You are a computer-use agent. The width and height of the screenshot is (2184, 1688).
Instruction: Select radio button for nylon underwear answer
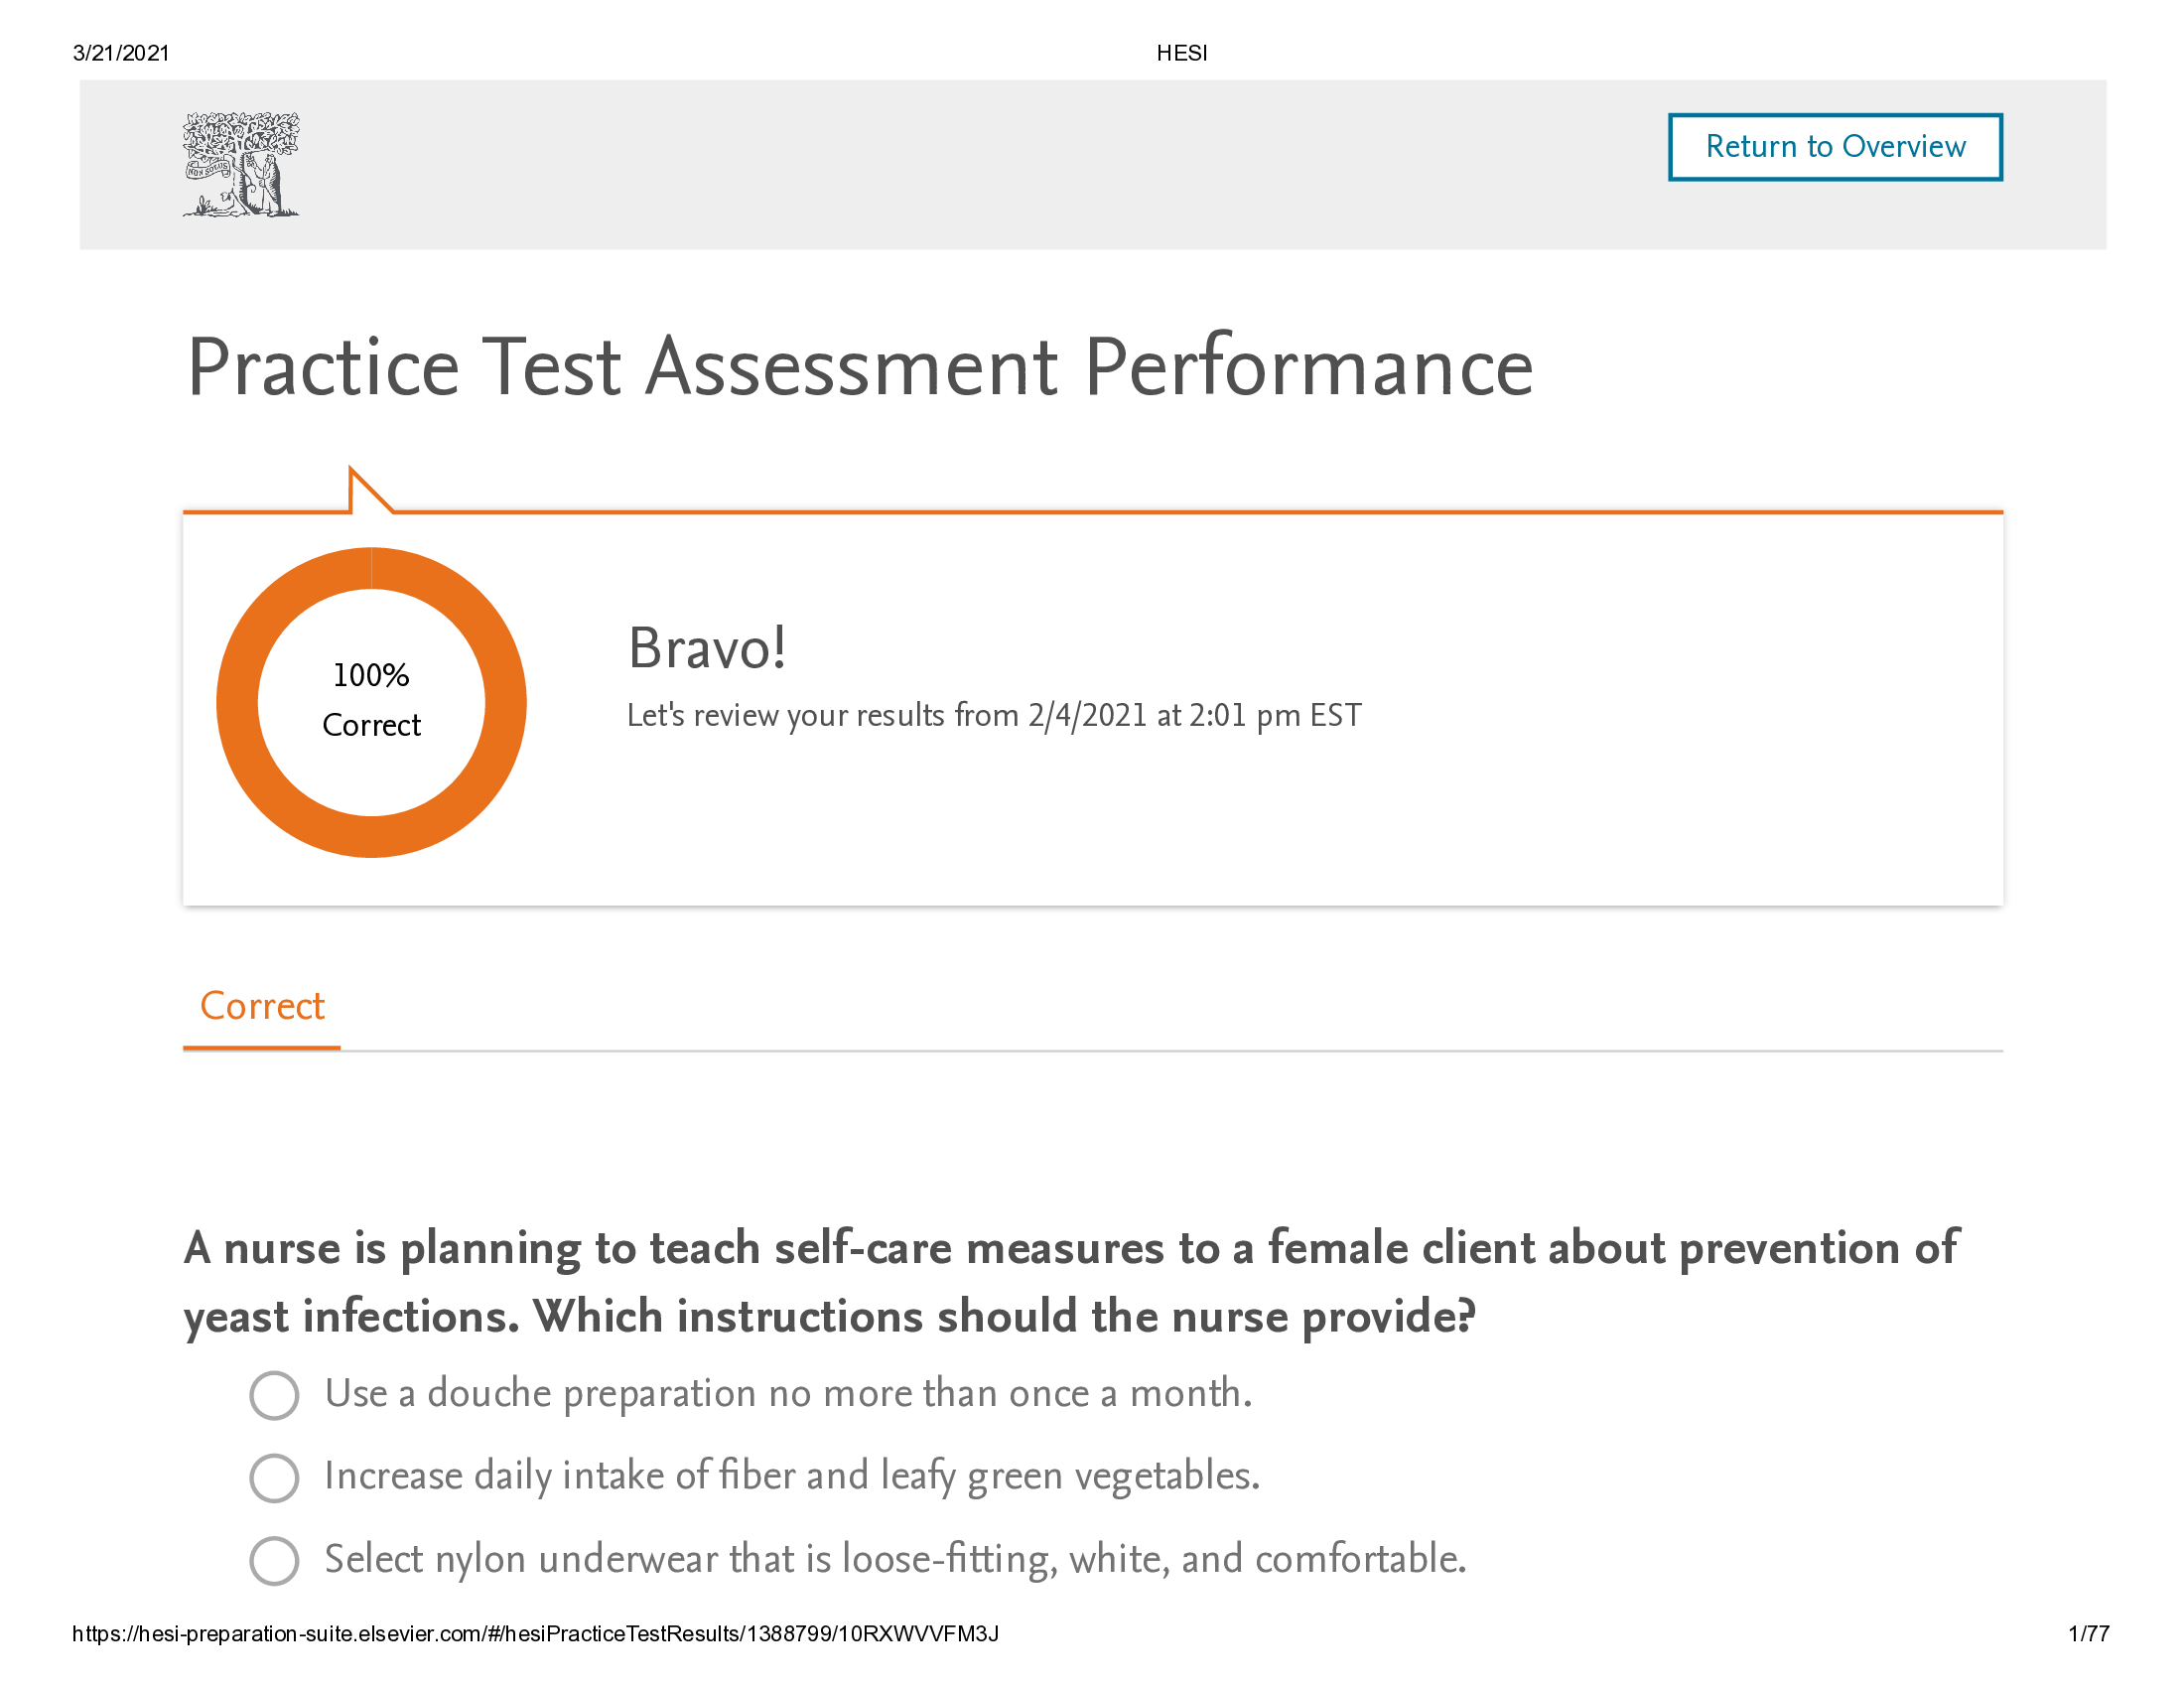tap(273, 1560)
